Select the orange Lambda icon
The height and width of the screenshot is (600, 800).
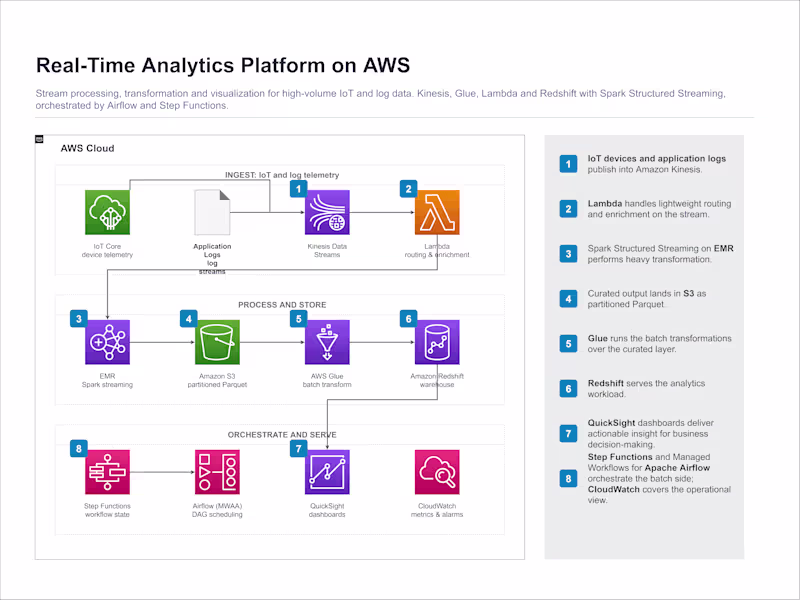437,212
